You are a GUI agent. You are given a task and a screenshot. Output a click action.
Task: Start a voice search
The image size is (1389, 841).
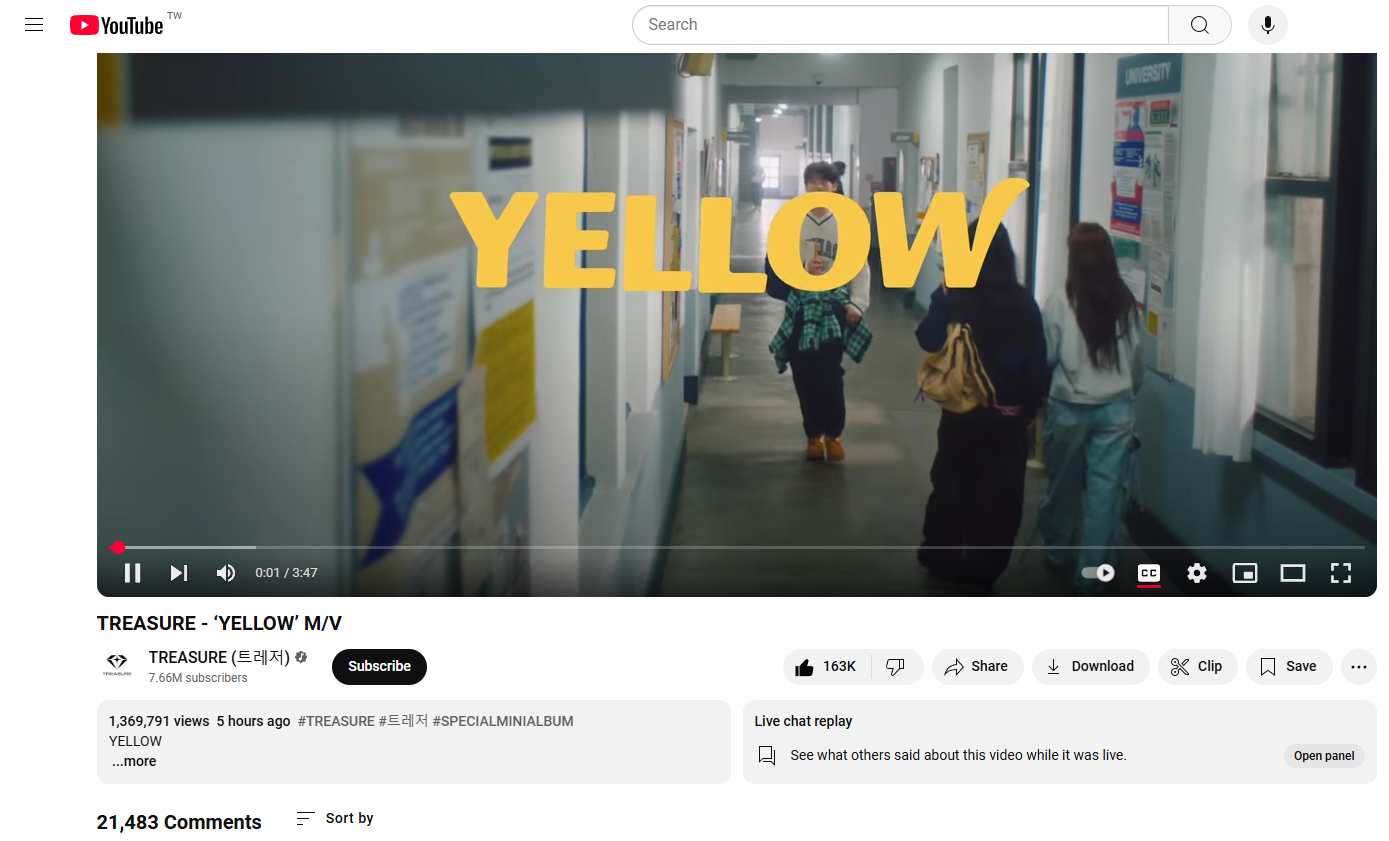(x=1267, y=24)
